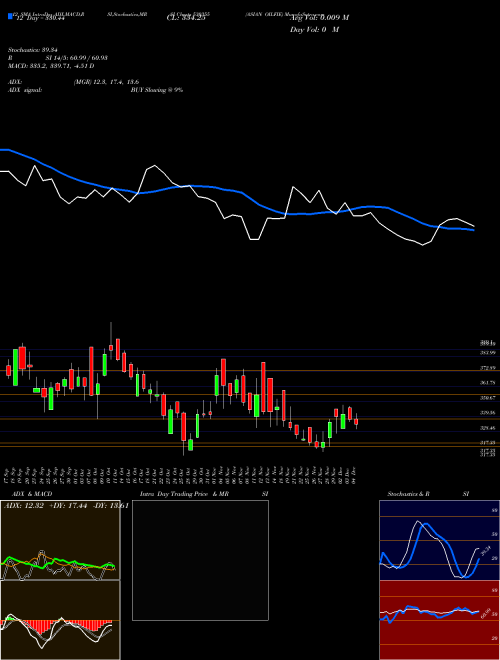Click the 39.34 label on the stochastics line

[x=486, y=551]
